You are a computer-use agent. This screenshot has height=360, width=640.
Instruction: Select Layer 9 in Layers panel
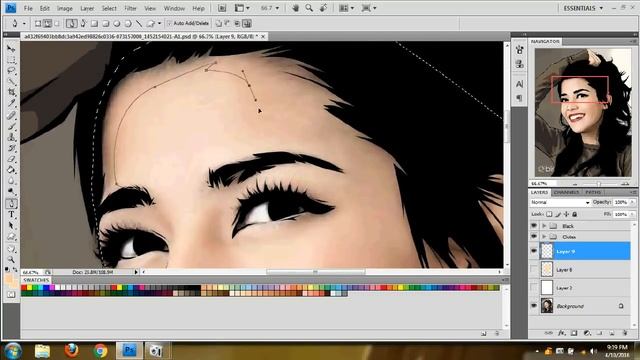pos(585,251)
